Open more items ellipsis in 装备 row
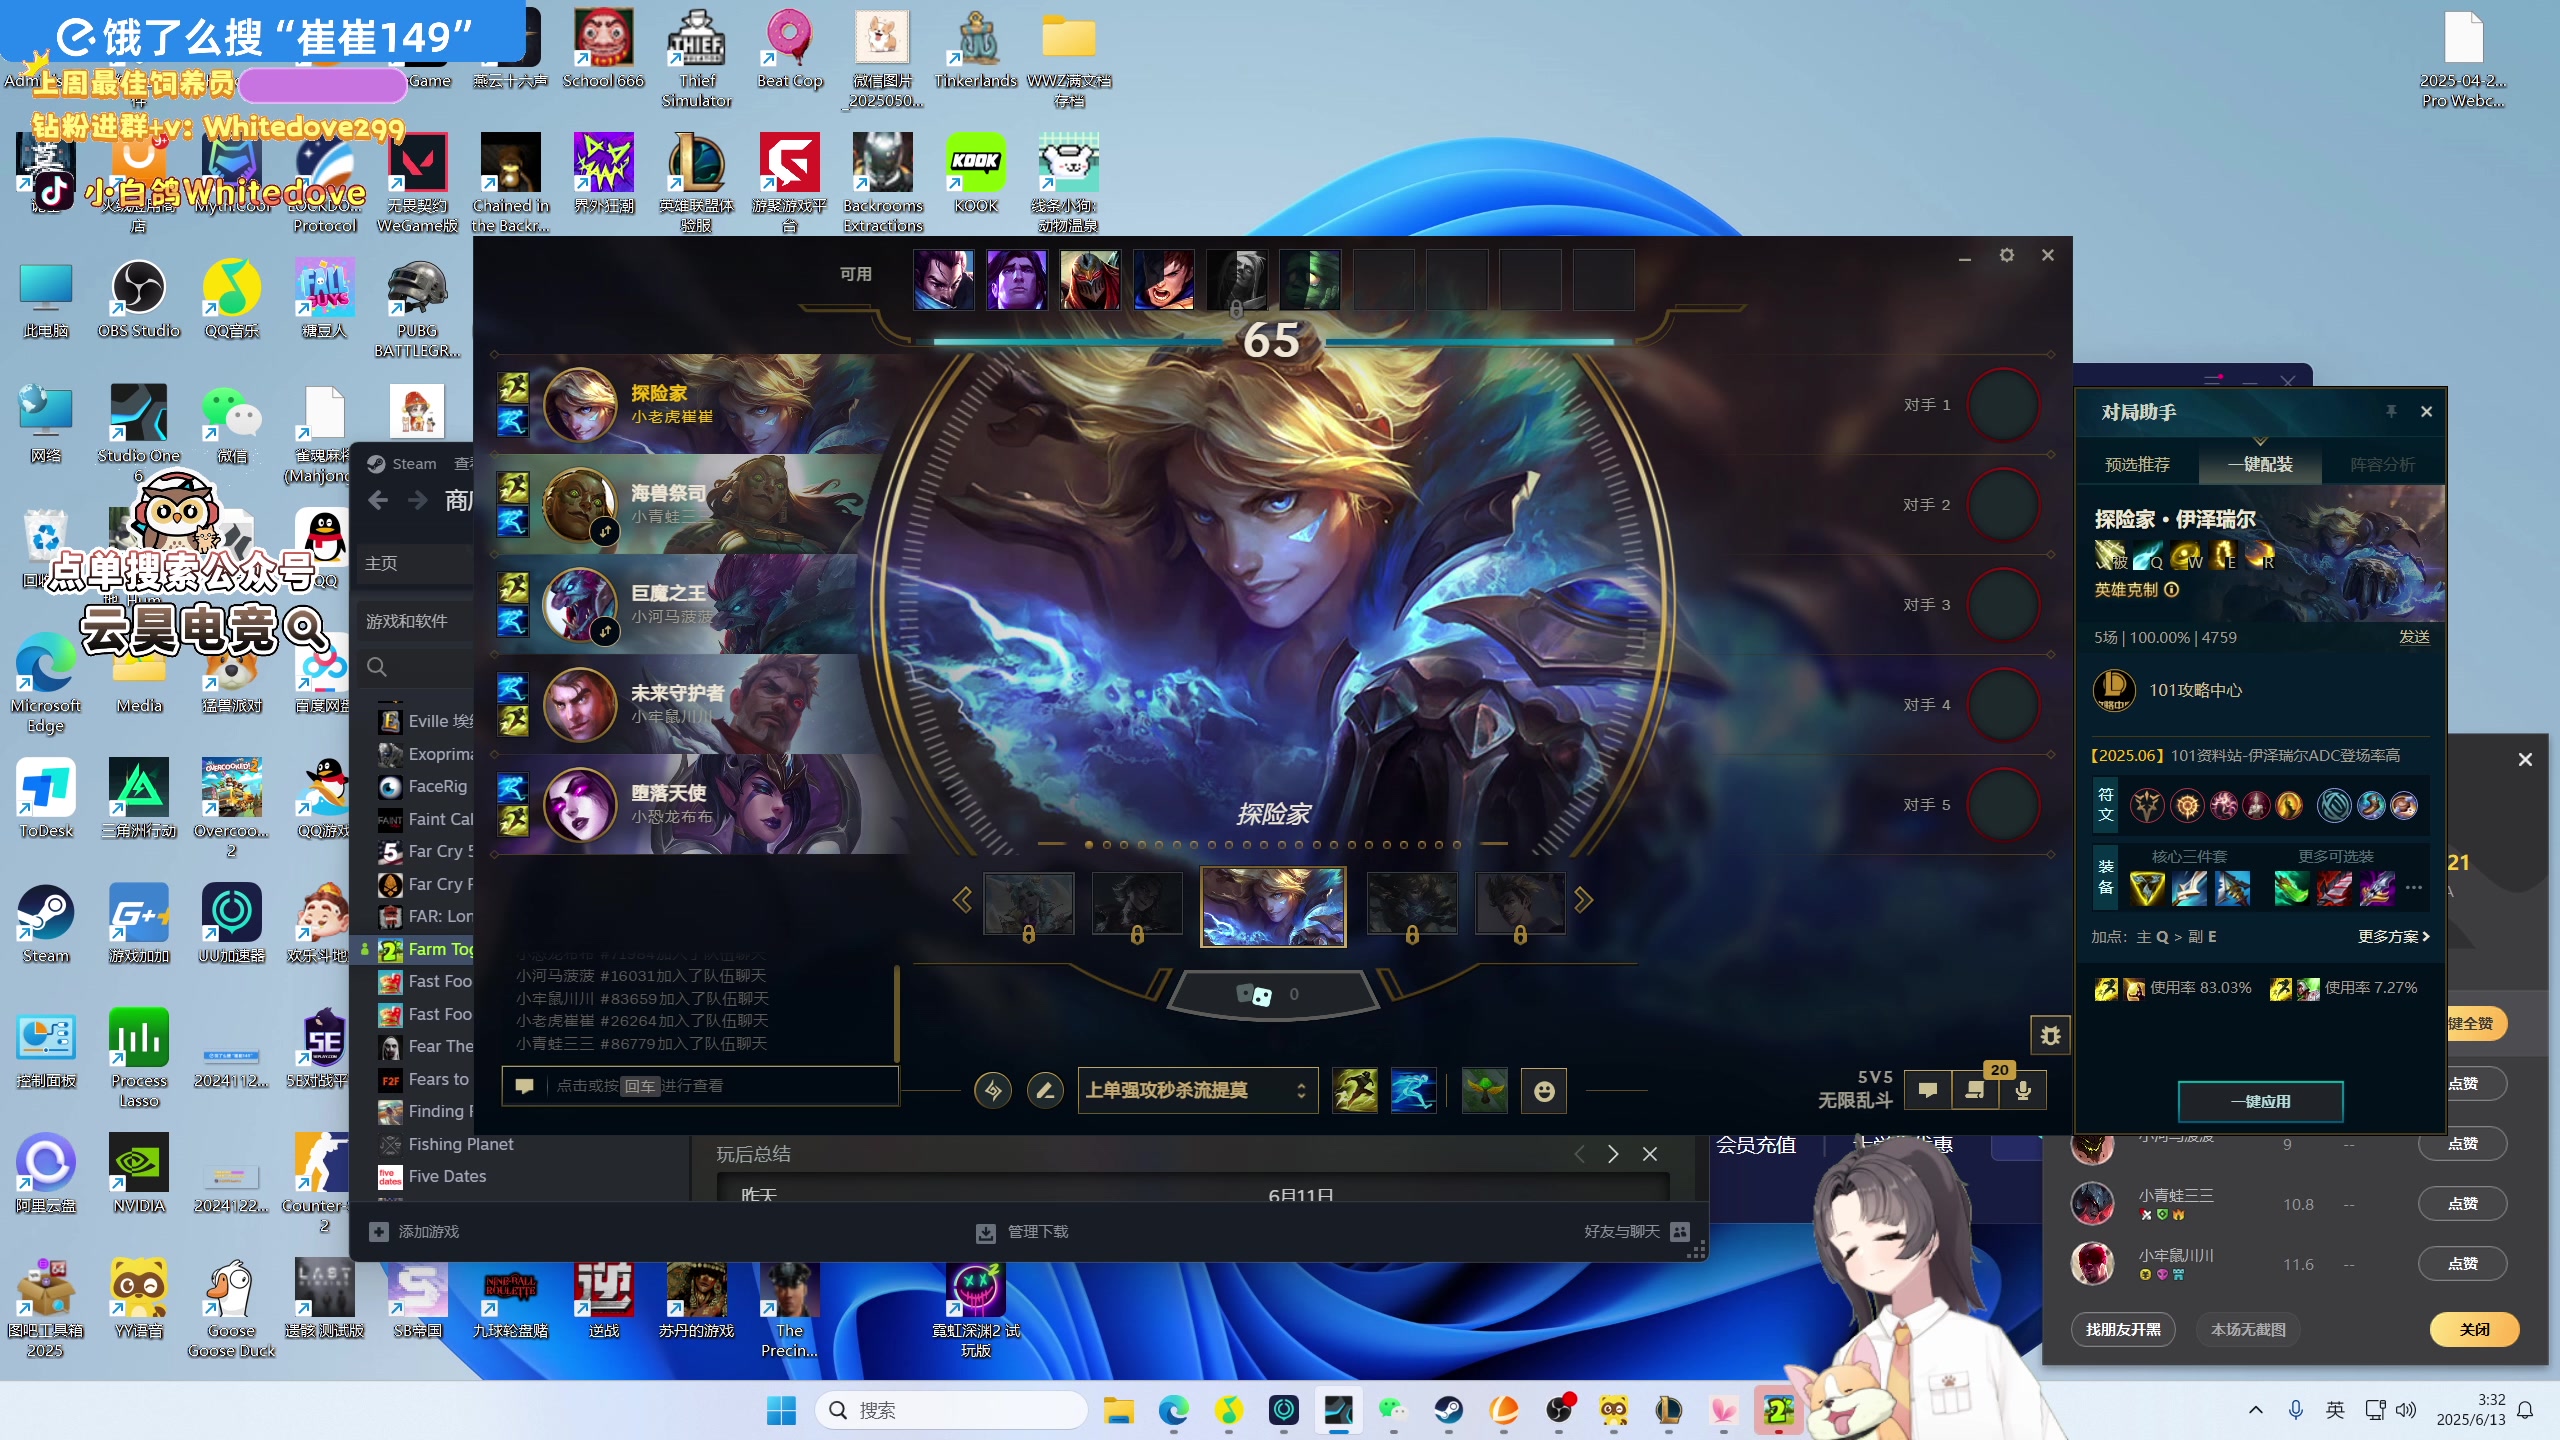The width and height of the screenshot is (2560, 1440). coord(2414,887)
